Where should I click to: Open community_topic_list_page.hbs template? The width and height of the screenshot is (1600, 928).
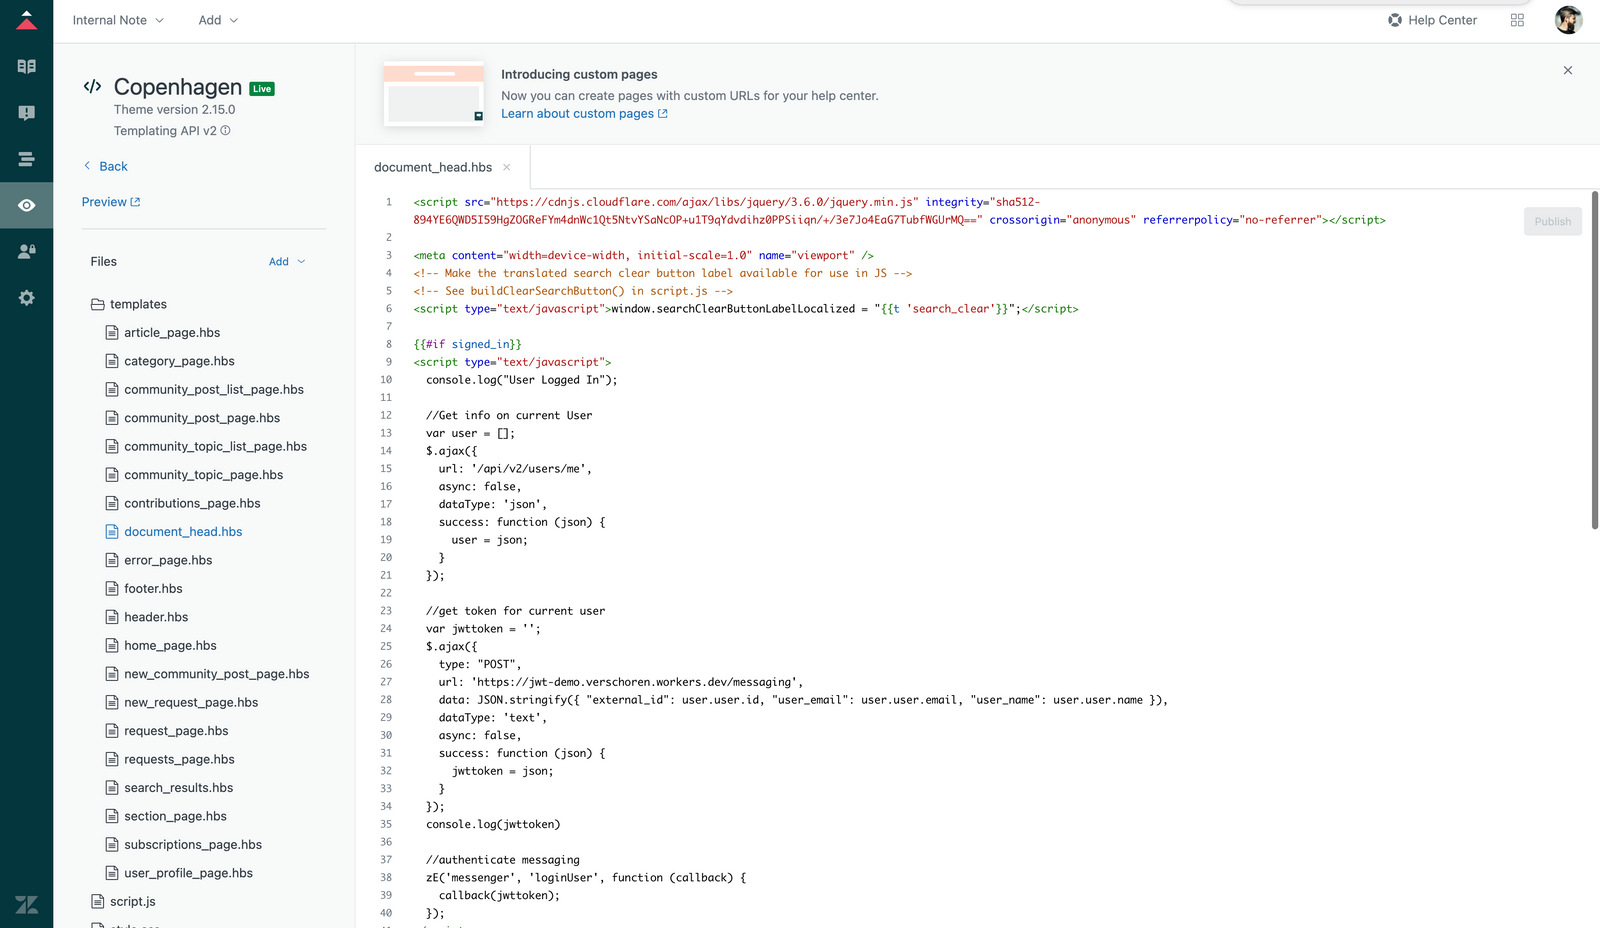215,447
